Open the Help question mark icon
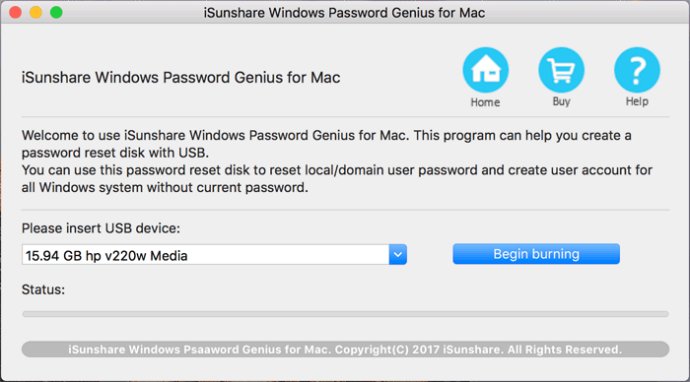 (x=637, y=70)
